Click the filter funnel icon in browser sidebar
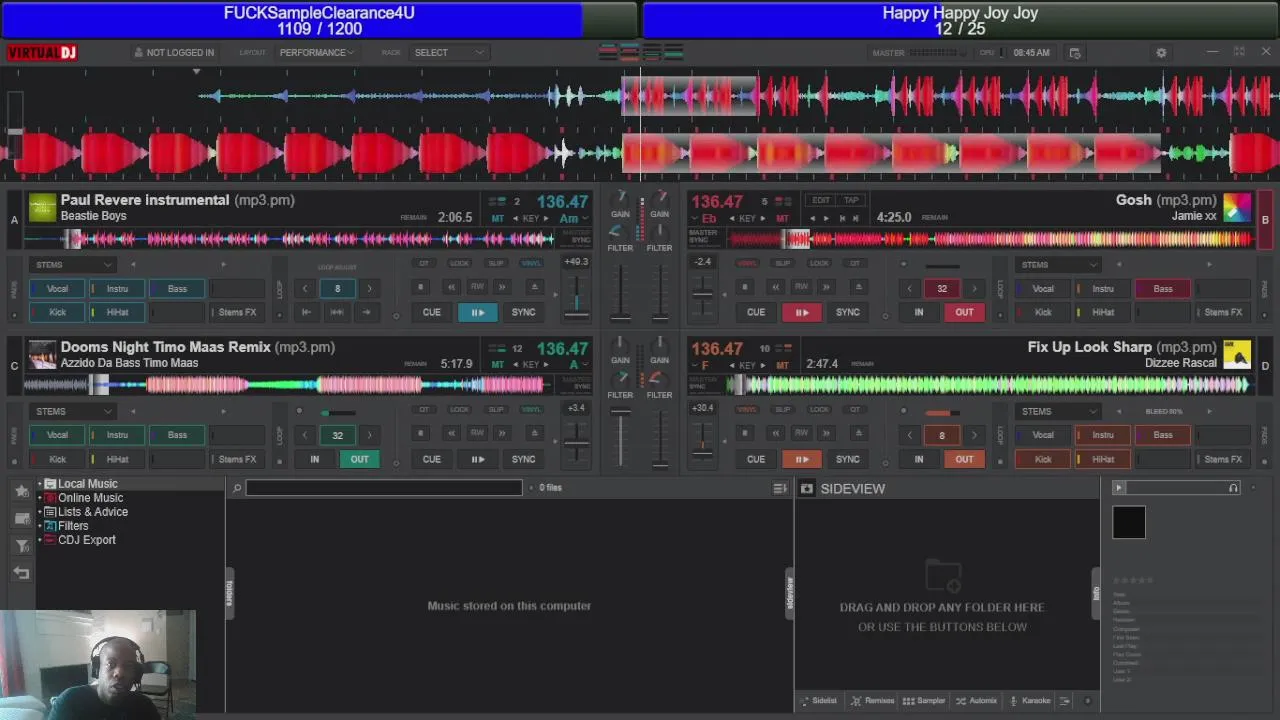The height and width of the screenshot is (720, 1280). tap(21, 545)
